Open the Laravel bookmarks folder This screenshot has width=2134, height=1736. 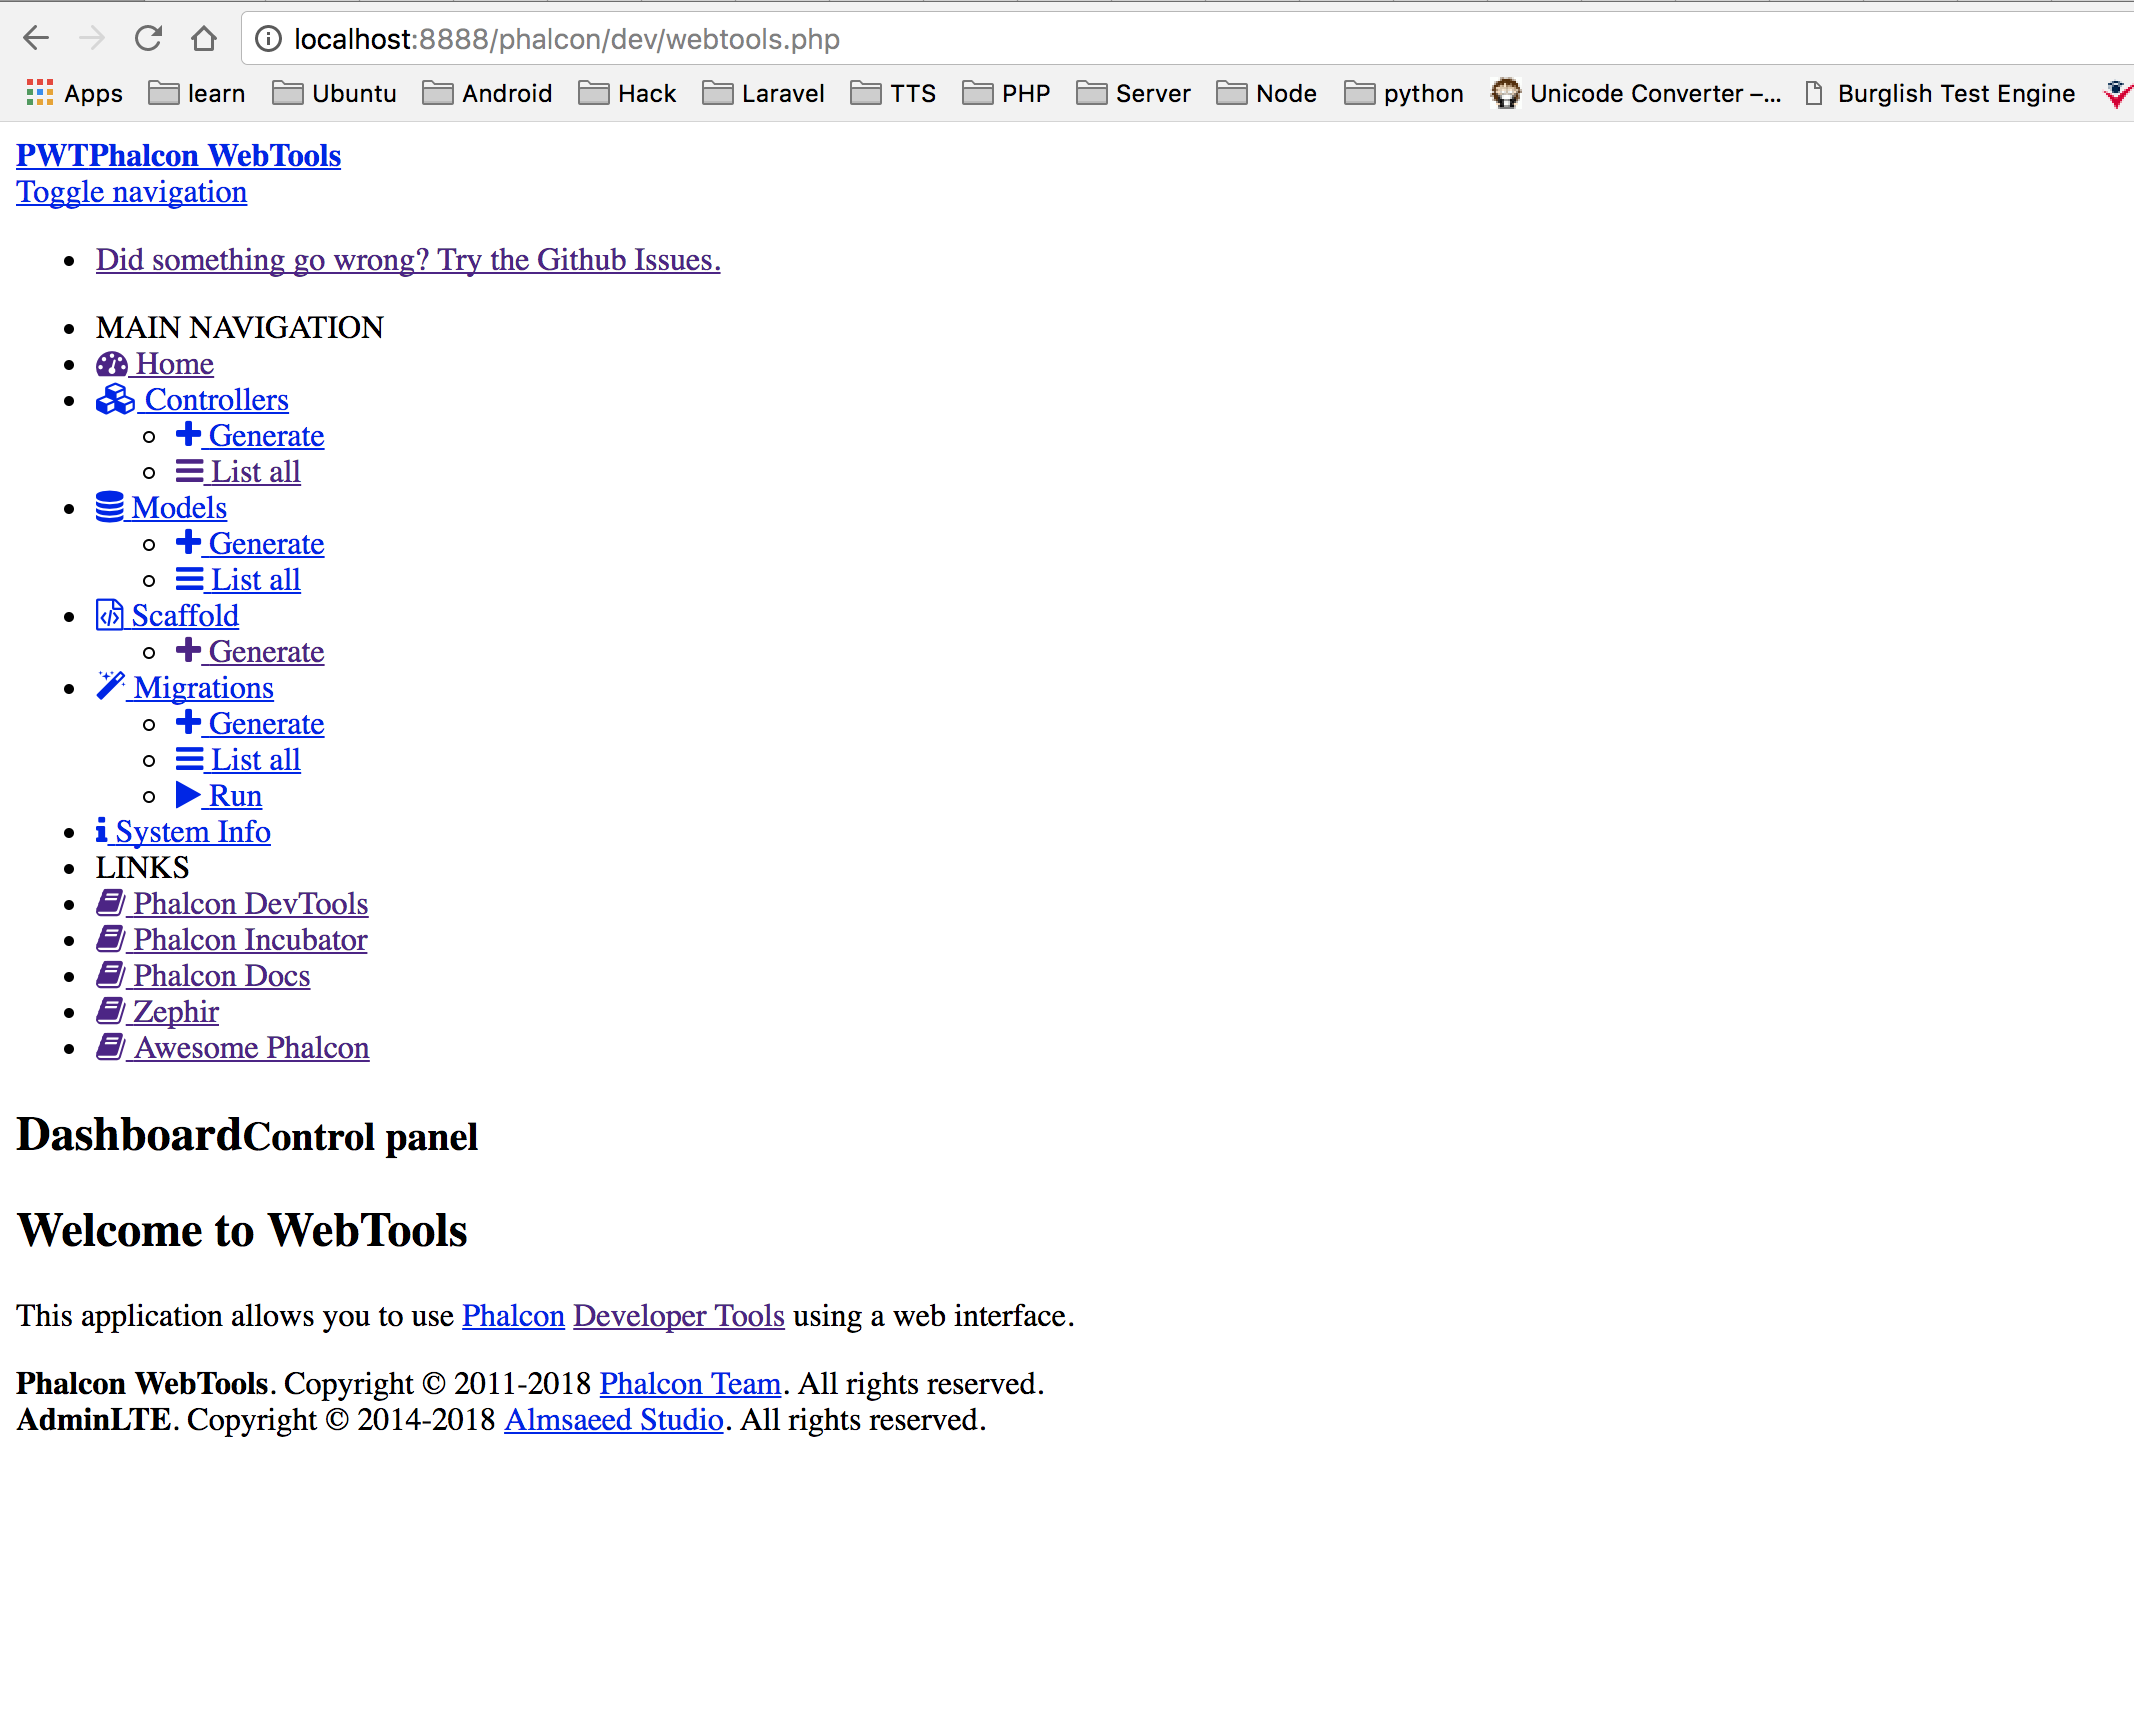[764, 93]
